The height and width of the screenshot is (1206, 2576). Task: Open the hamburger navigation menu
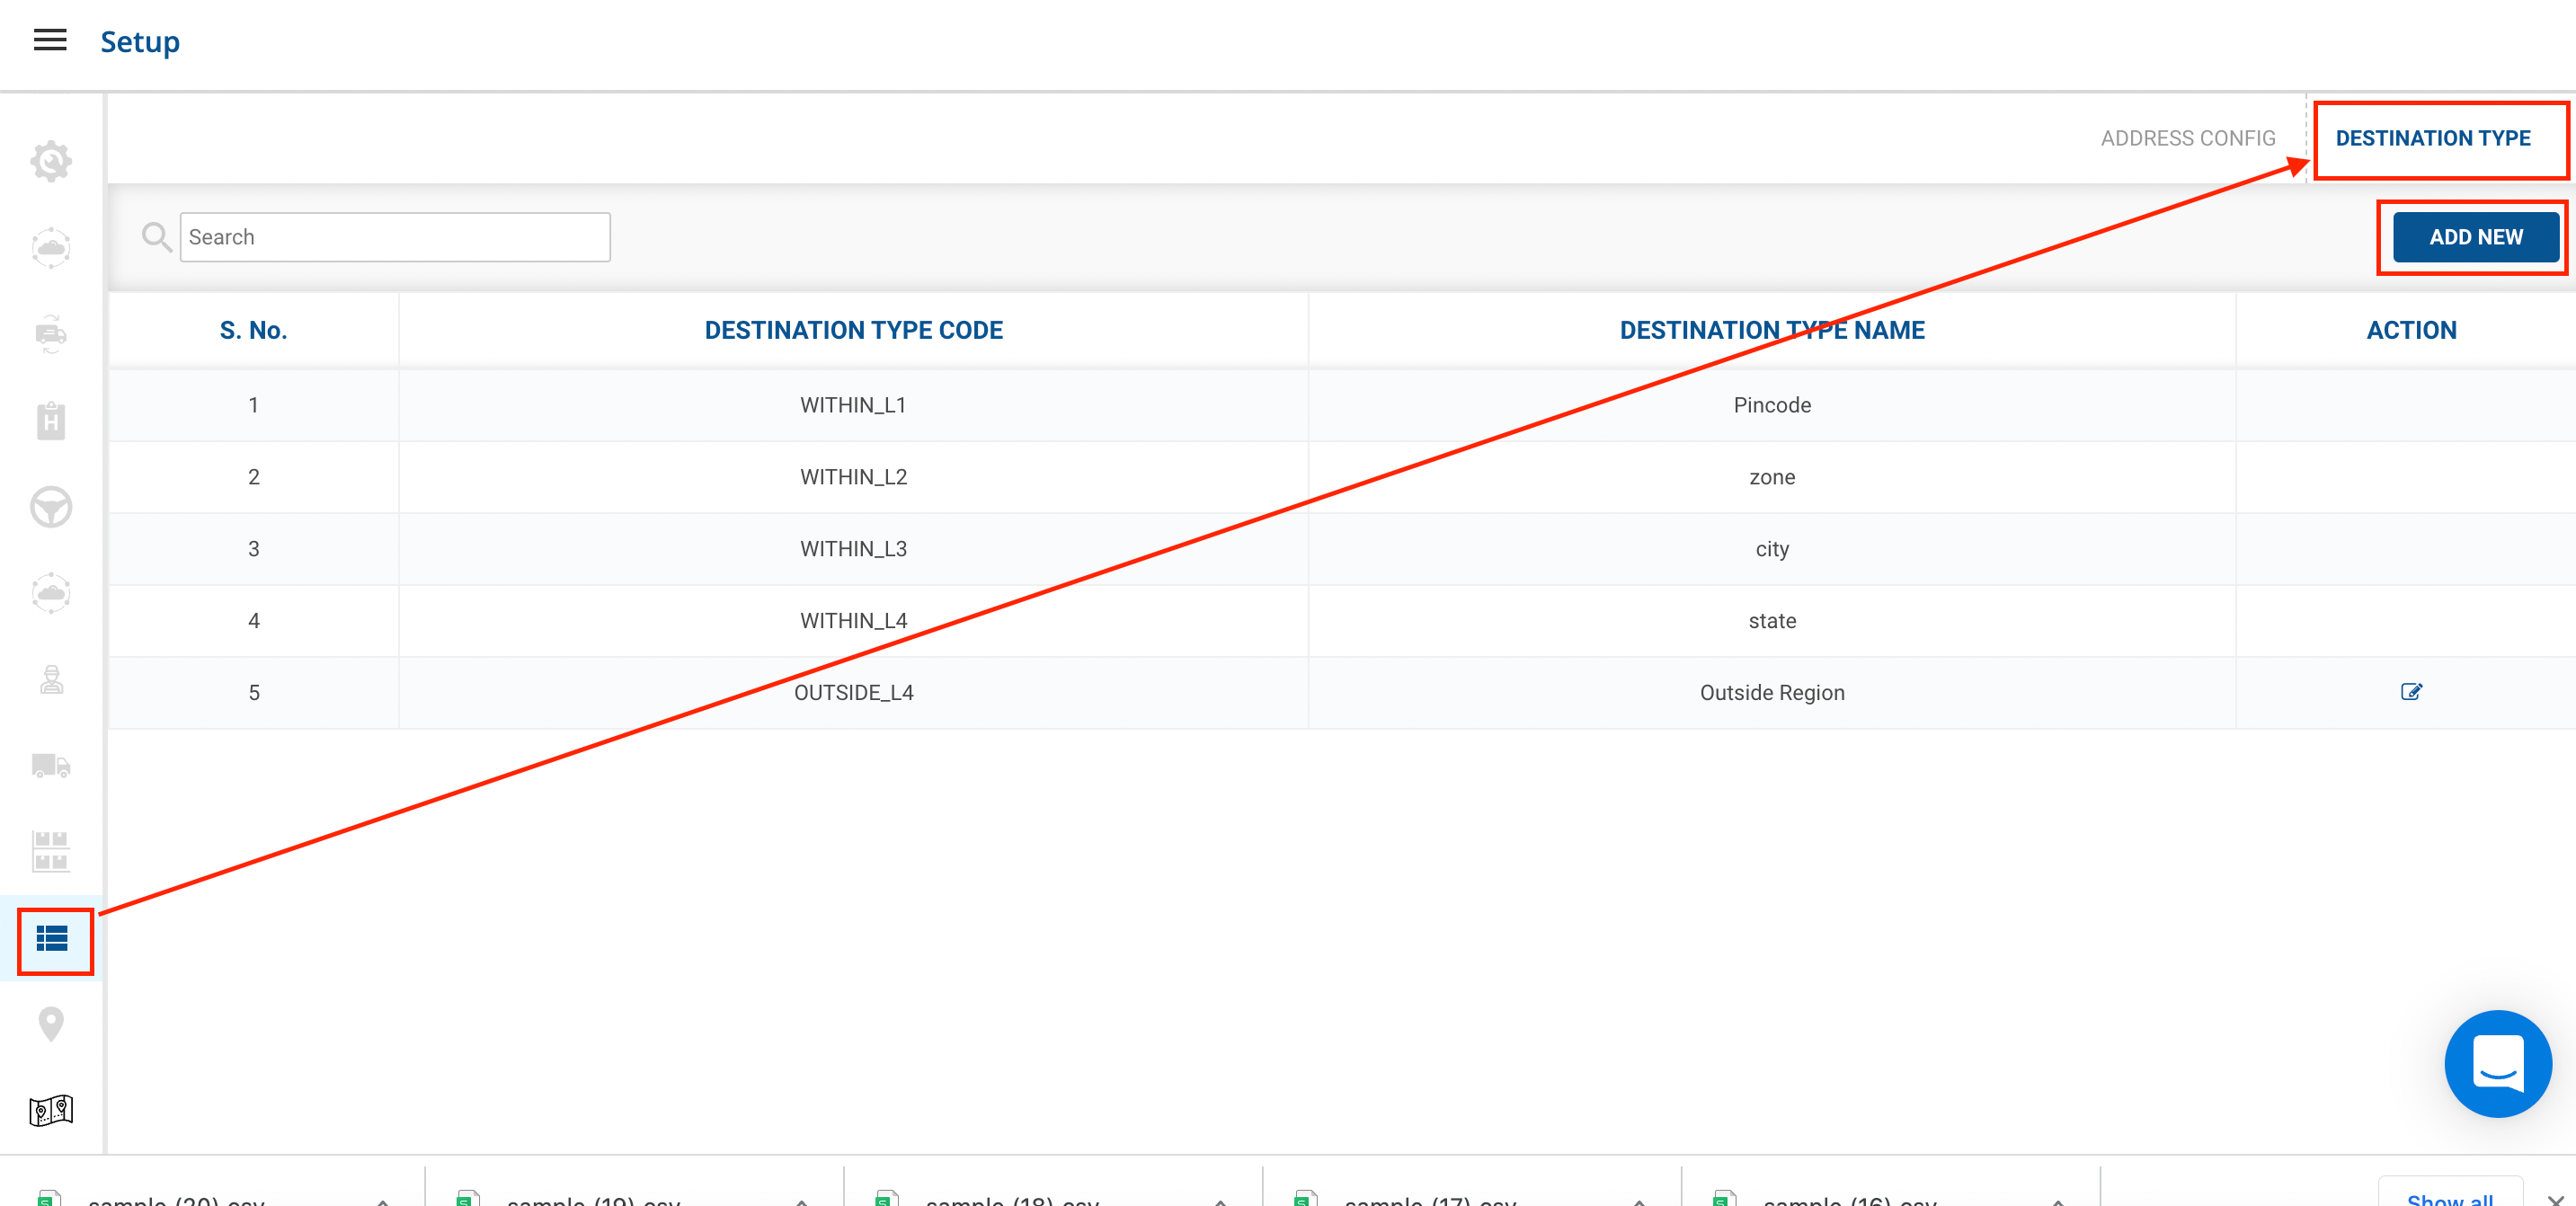[50, 40]
